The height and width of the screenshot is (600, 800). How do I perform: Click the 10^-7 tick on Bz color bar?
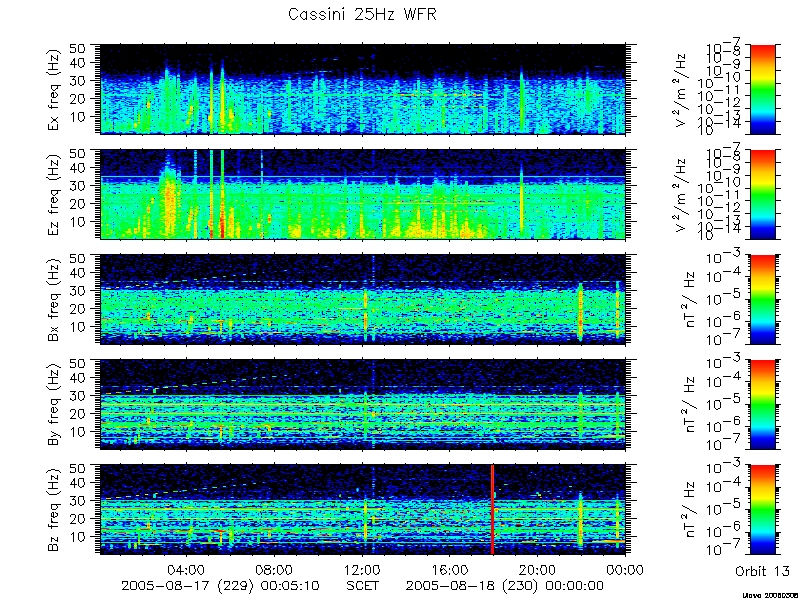[x=725, y=549]
